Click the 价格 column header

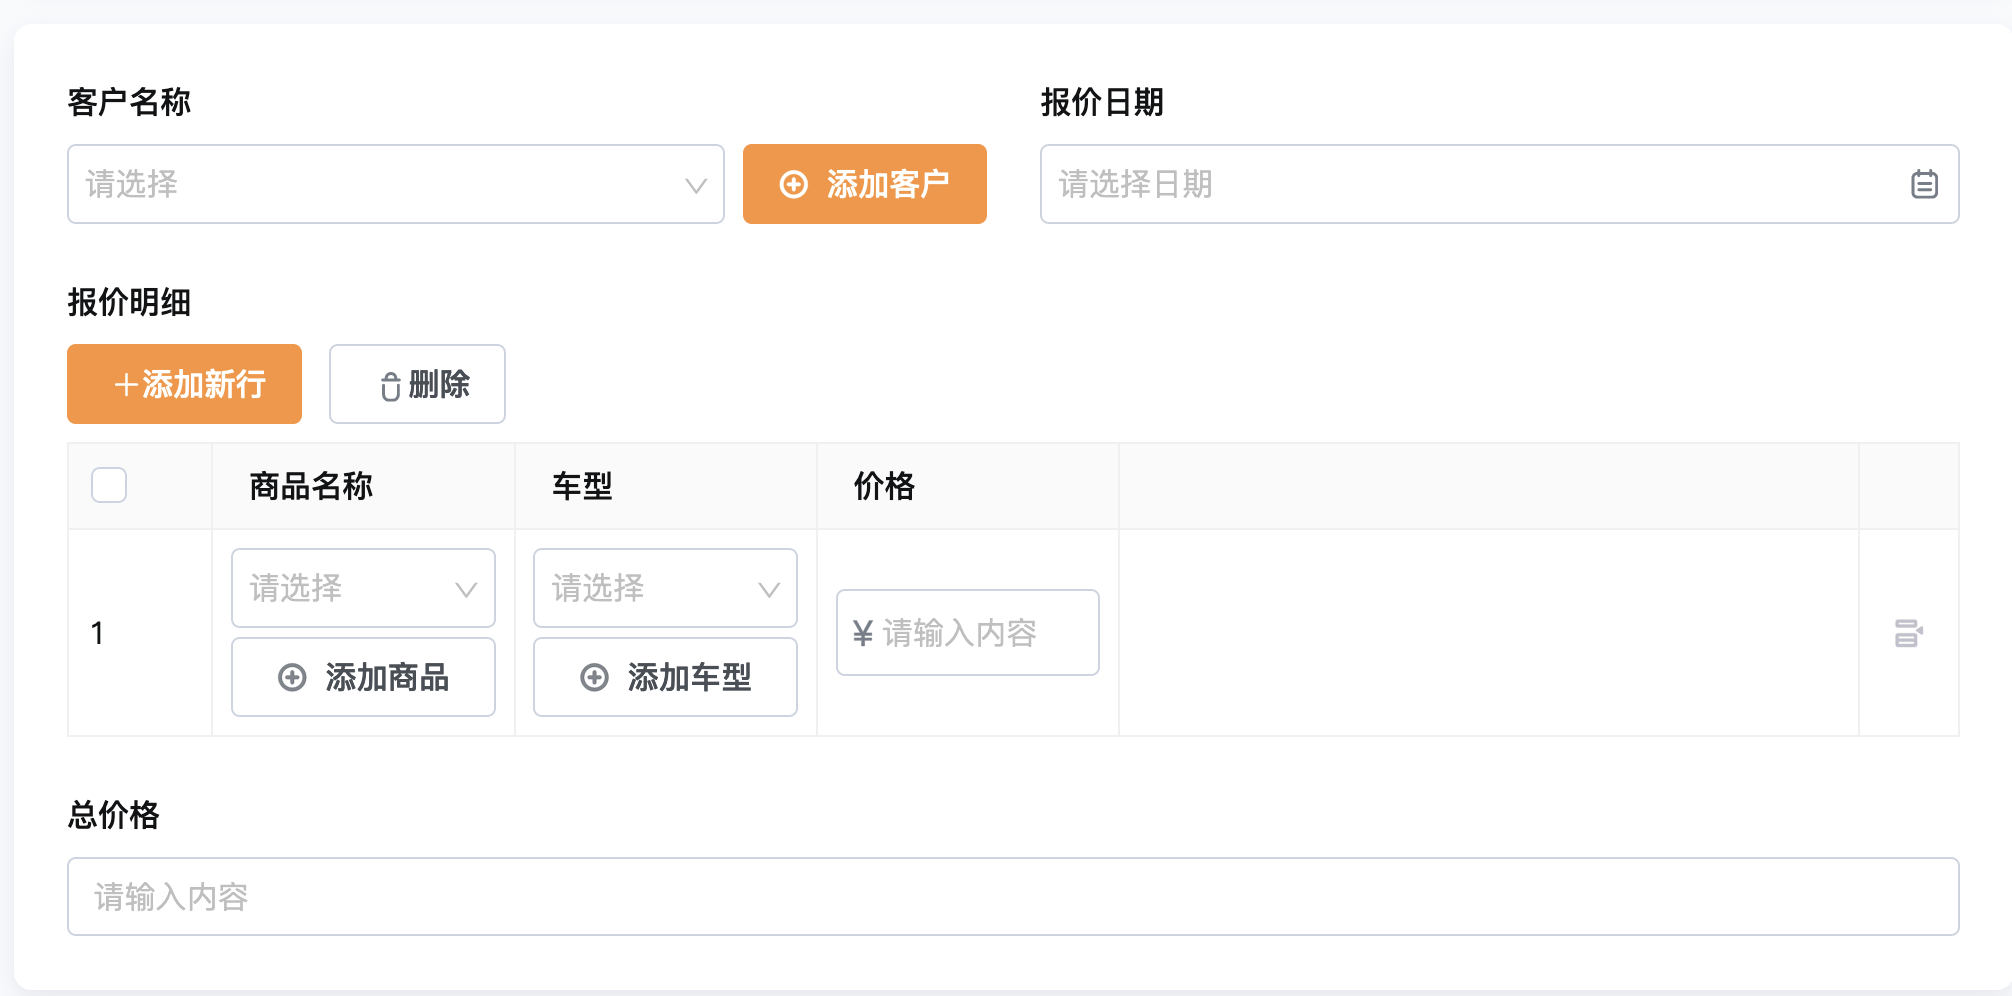pos(885,486)
